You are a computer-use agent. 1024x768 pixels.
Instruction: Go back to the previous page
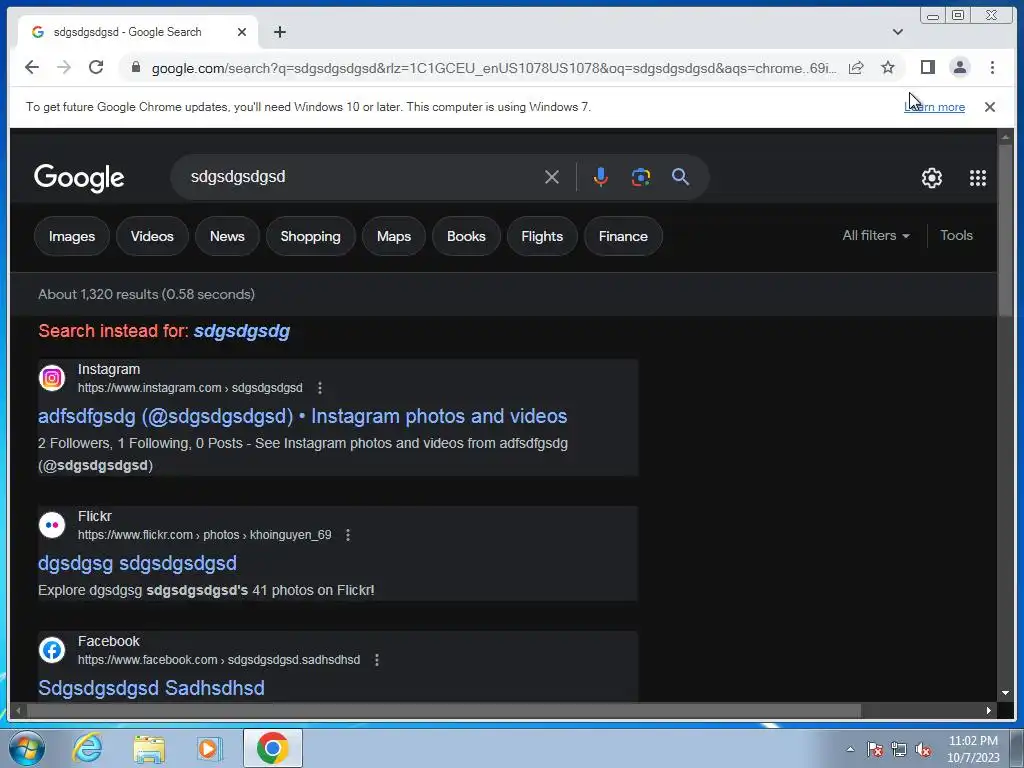pos(31,67)
